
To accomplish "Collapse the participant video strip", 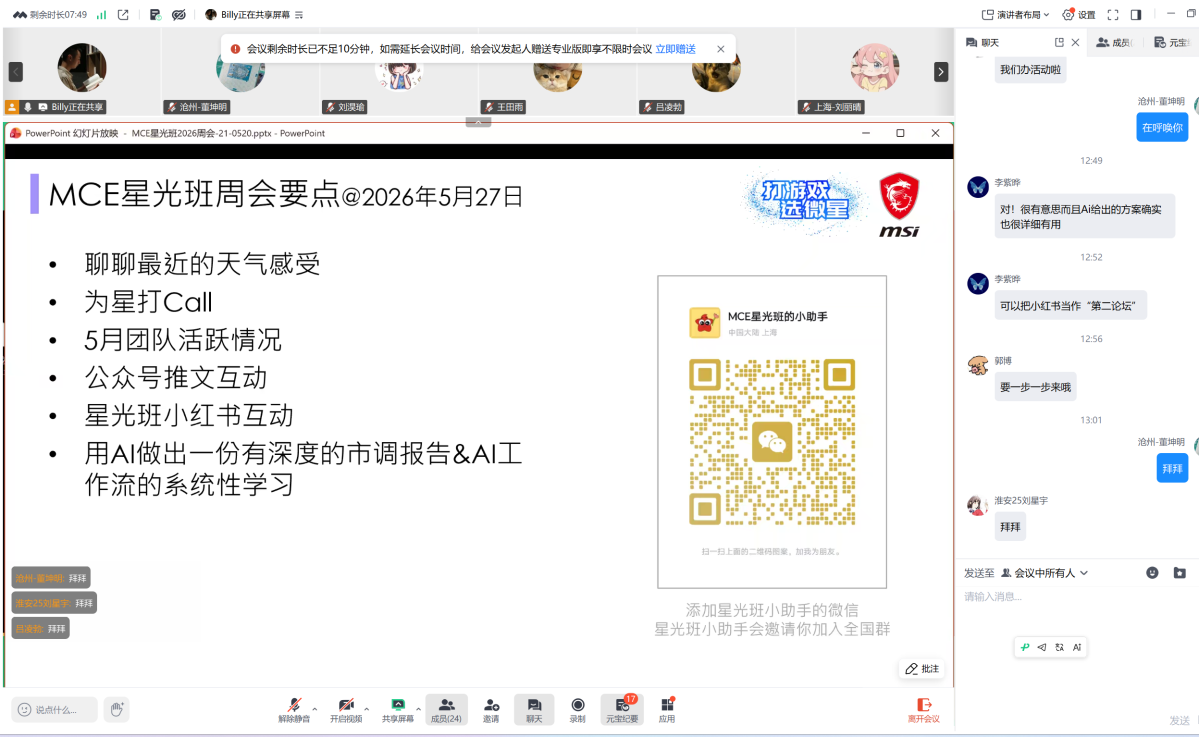I will (x=478, y=122).
